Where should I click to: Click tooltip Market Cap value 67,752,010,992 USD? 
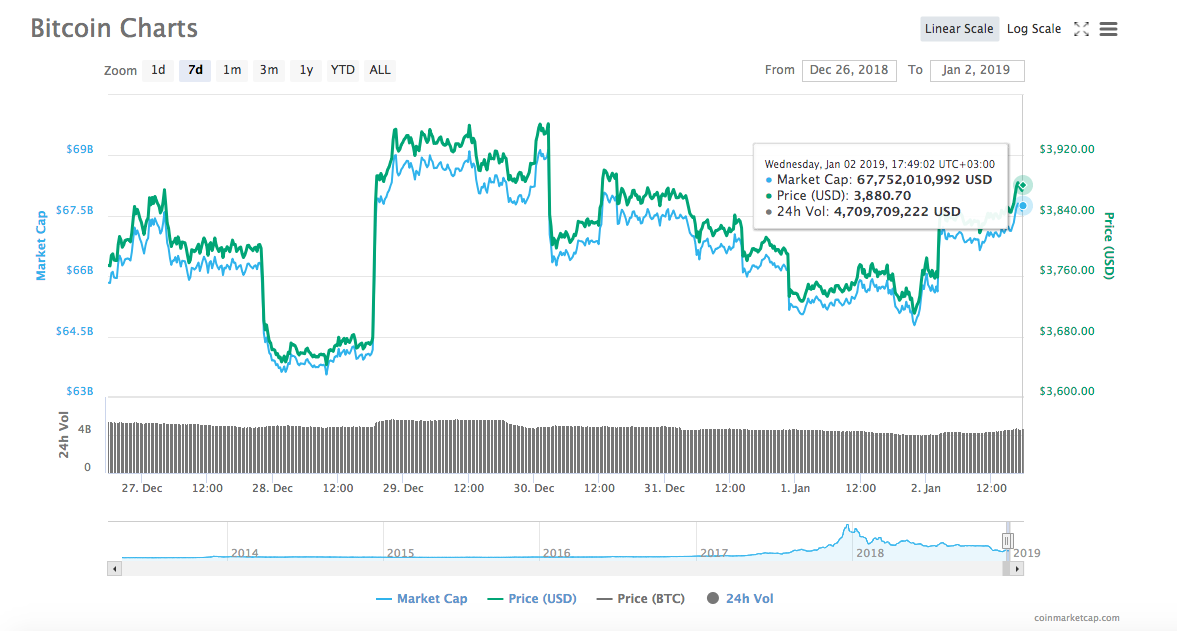pos(924,180)
